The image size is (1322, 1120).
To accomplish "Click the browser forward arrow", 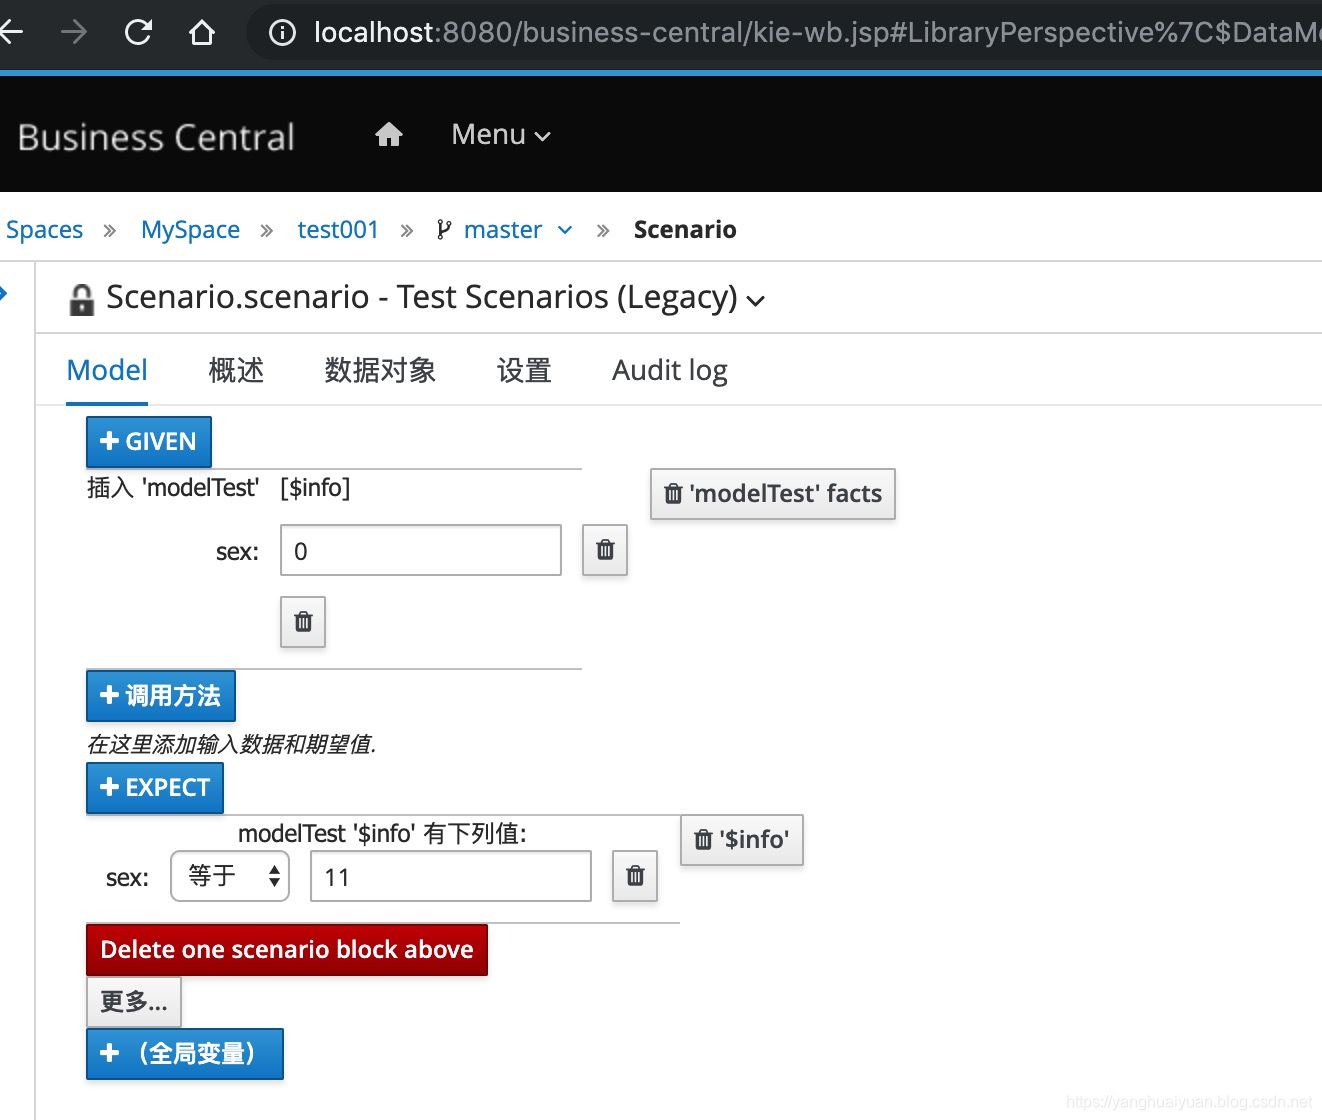I will (x=74, y=33).
